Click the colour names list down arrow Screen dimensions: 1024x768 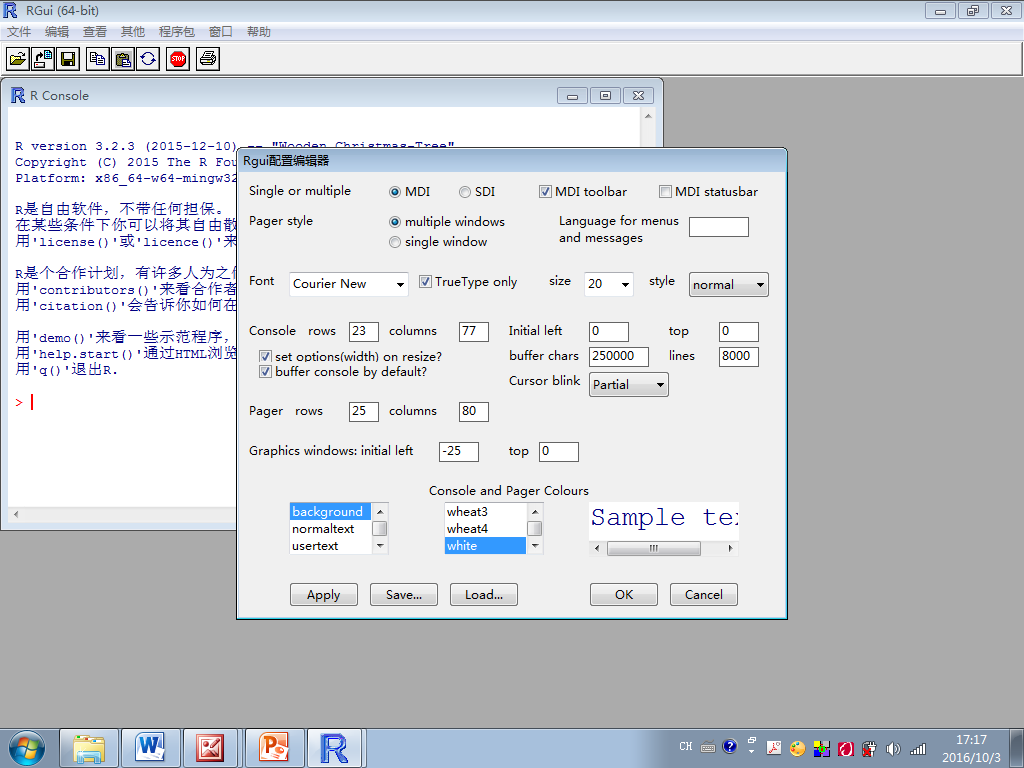[x=535, y=546]
